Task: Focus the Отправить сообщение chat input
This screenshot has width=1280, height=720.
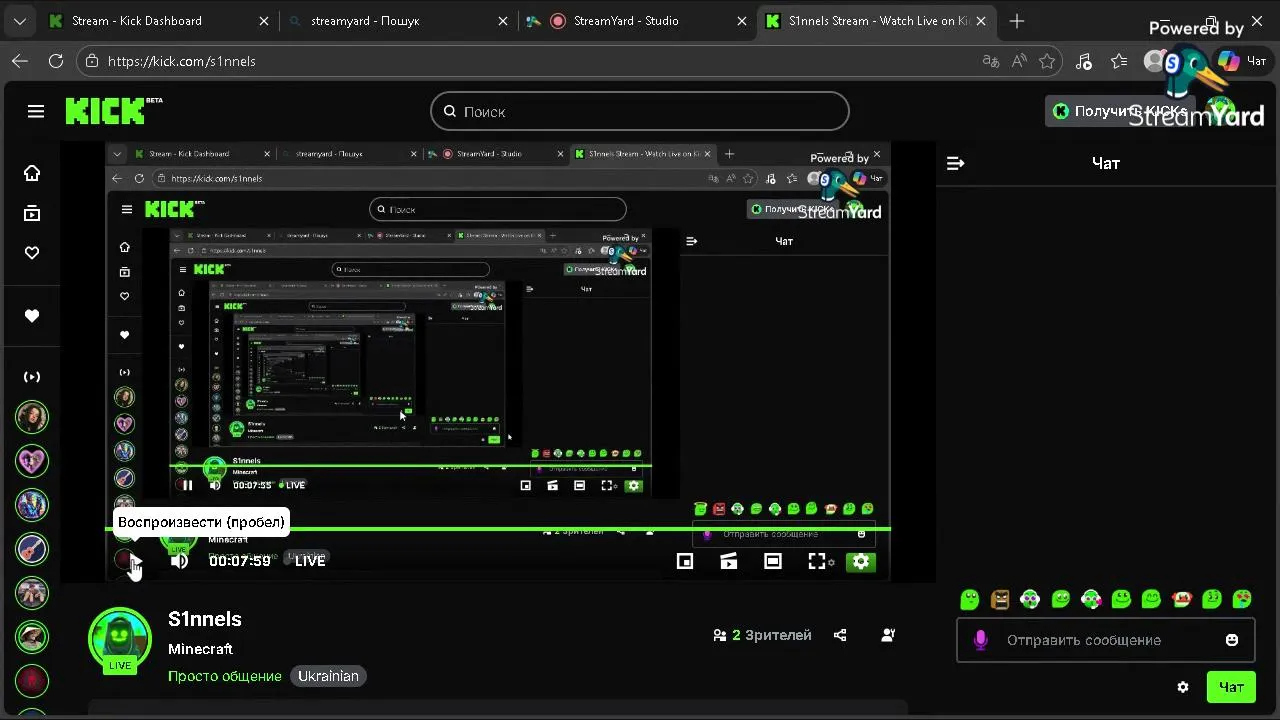Action: pyautogui.click(x=1105, y=640)
